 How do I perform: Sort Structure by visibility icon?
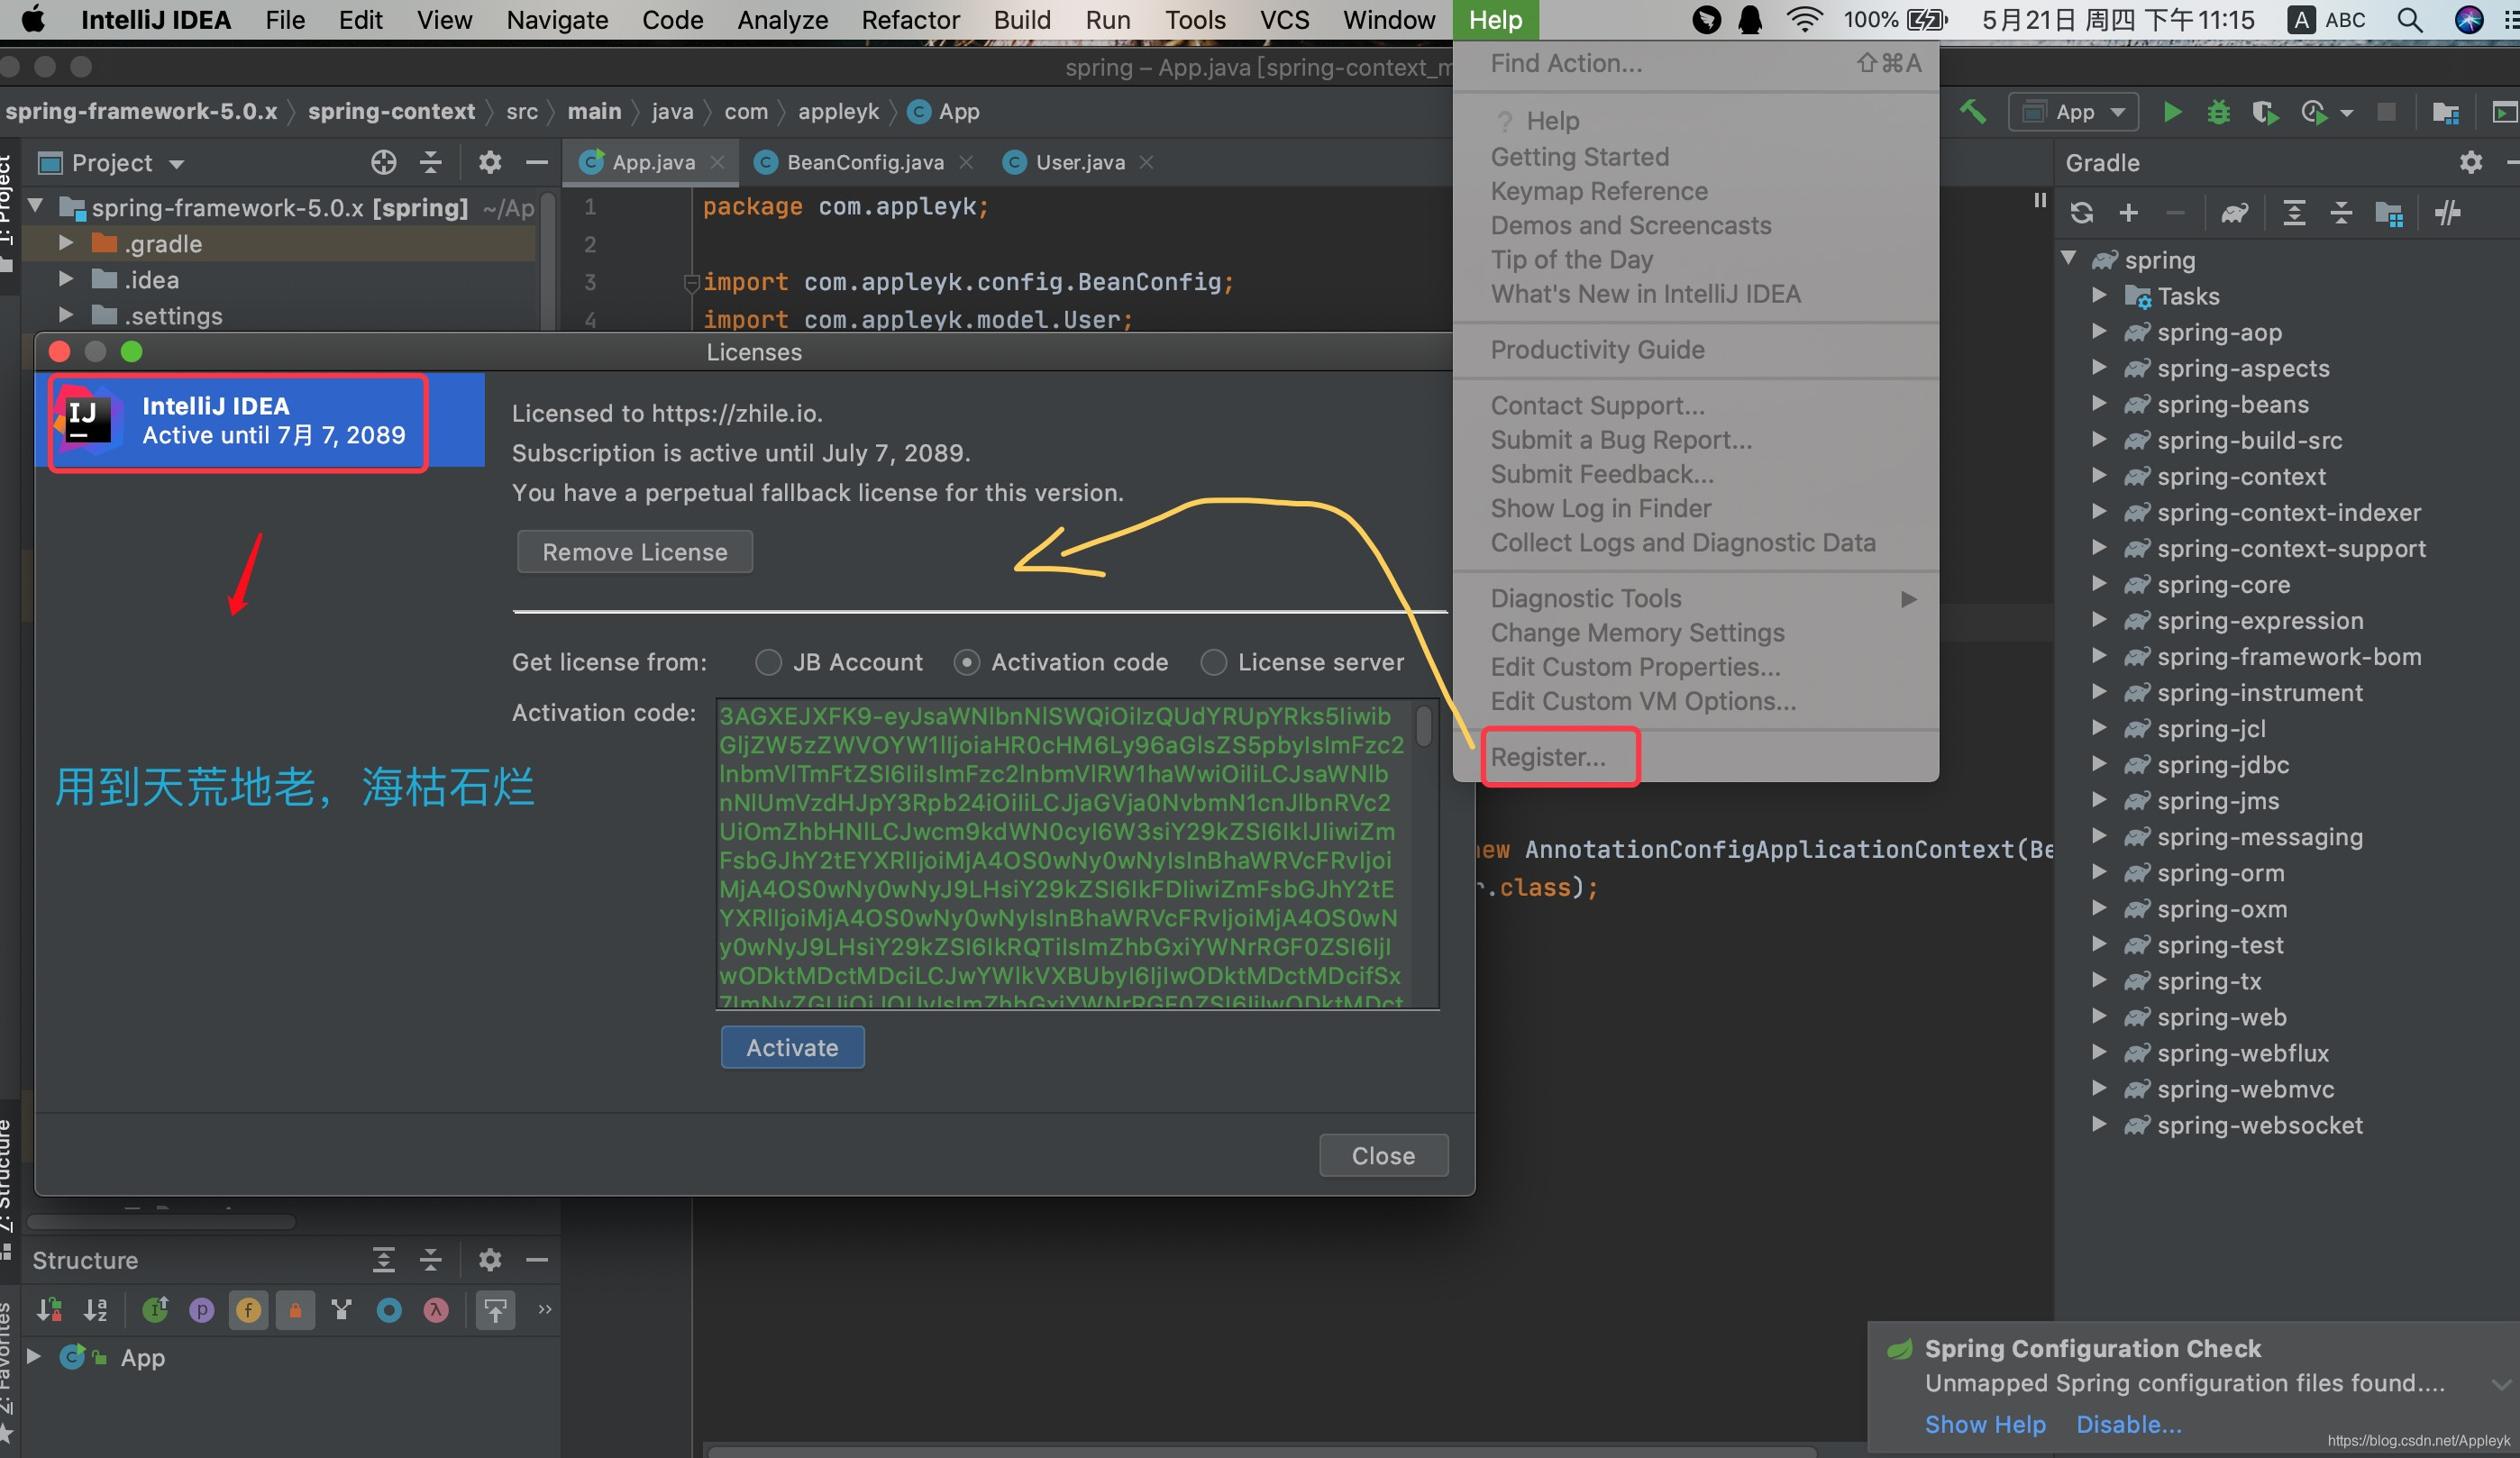click(x=49, y=1309)
